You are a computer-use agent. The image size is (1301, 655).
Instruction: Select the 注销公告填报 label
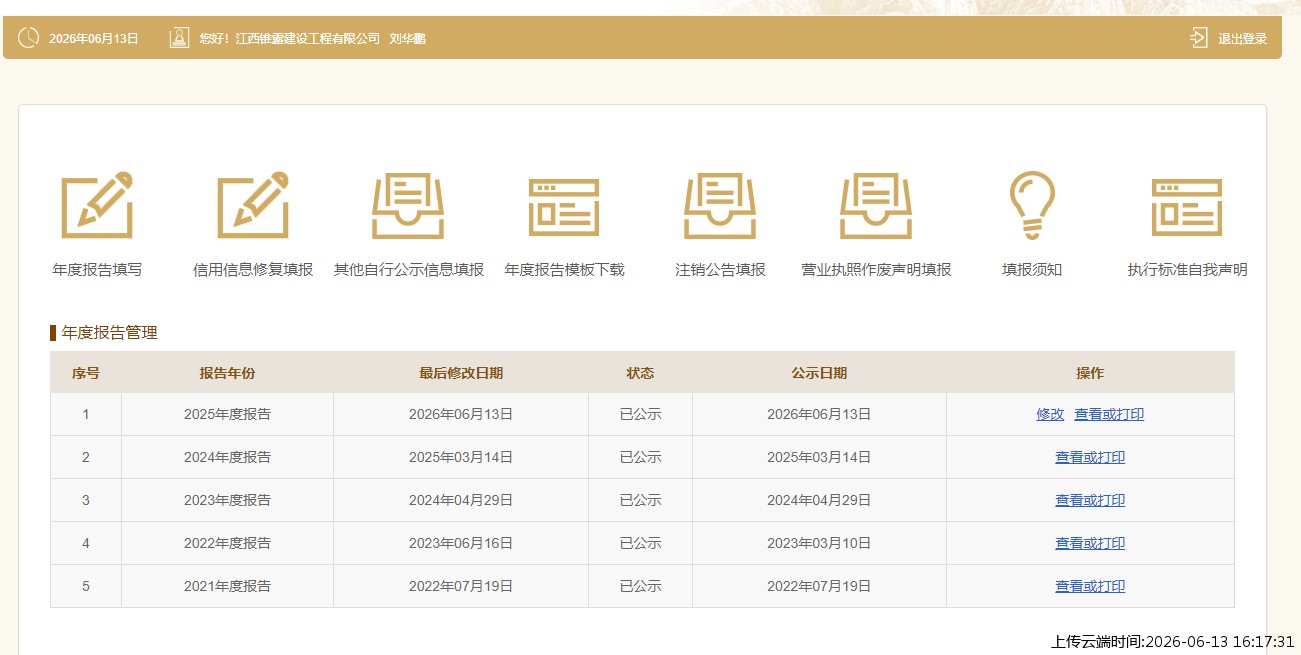[x=720, y=270]
